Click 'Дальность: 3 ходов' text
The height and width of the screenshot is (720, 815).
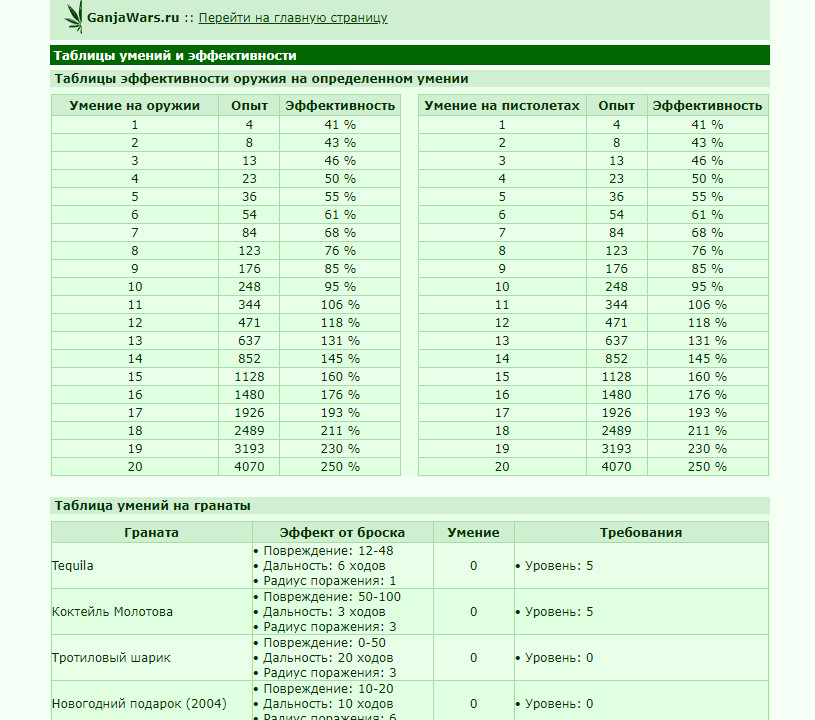(x=324, y=612)
